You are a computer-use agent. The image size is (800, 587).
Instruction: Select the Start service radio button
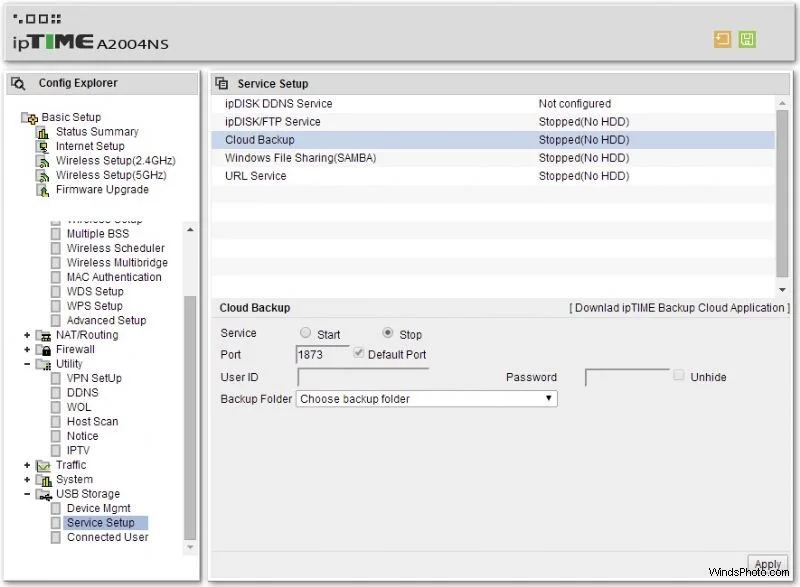click(x=305, y=333)
